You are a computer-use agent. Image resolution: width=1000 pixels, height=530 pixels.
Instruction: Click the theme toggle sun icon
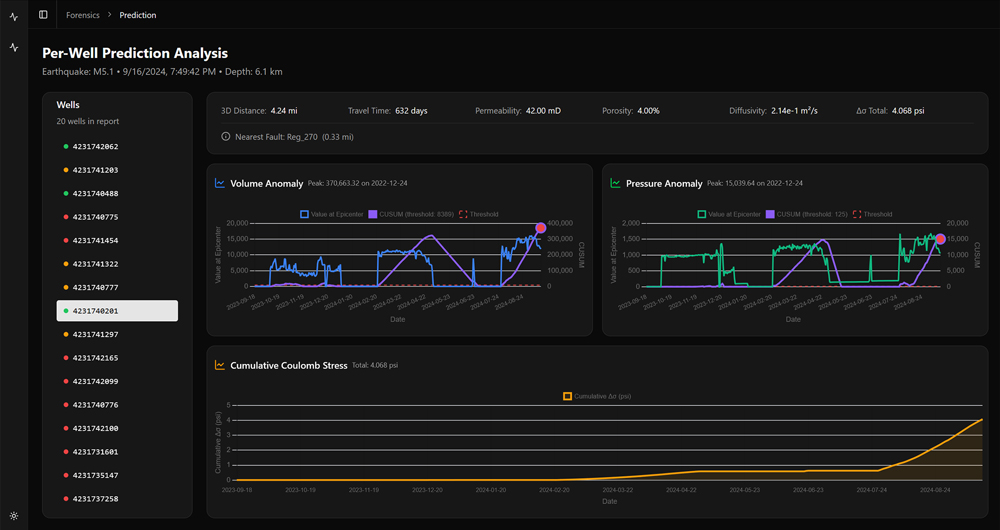(x=14, y=515)
